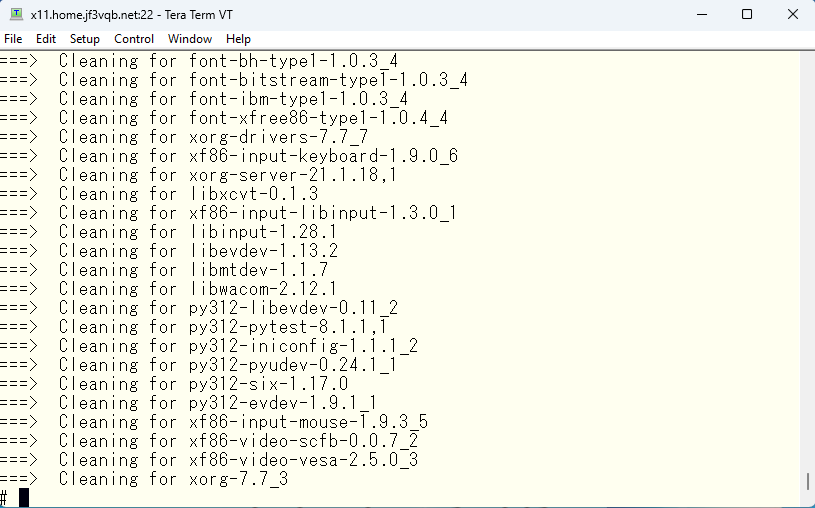The image size is (815, 508).
Task: Click the xorg-server-21.1.18,1 text in terminal
Action: (x=293, y=175)
